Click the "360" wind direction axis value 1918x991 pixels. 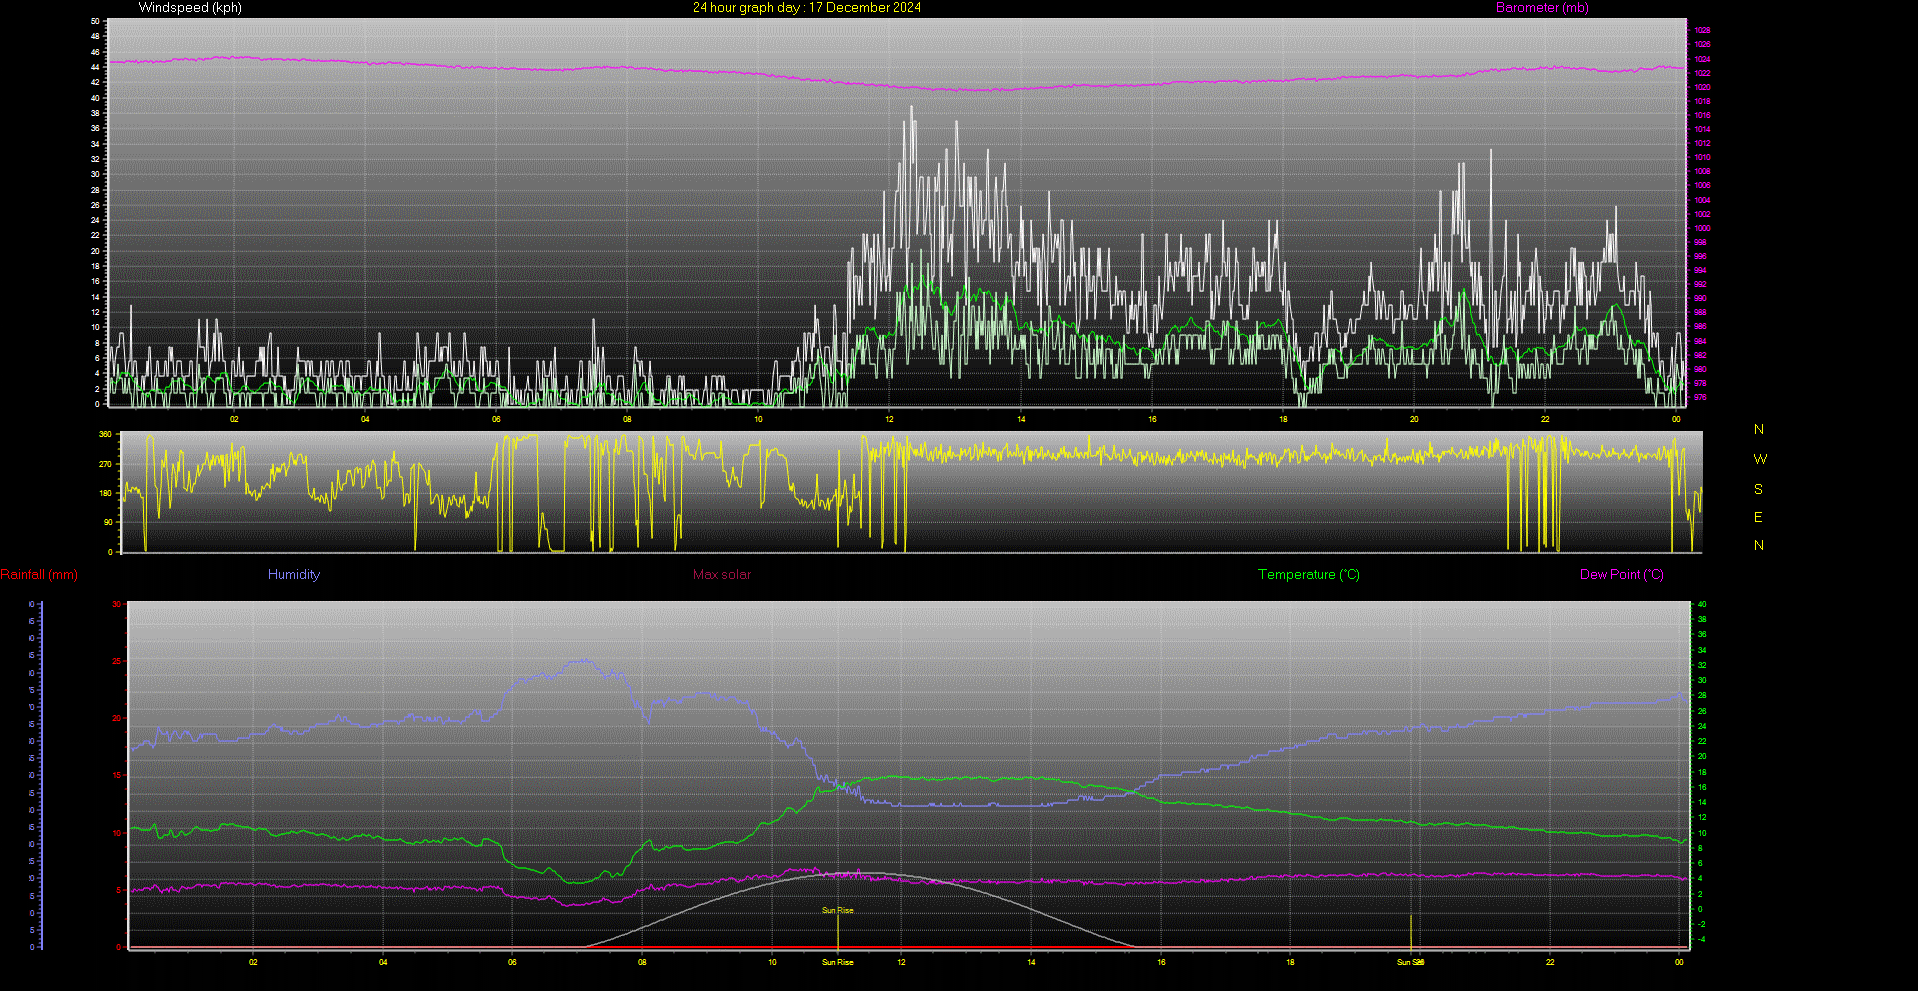[x=106, y=435]
